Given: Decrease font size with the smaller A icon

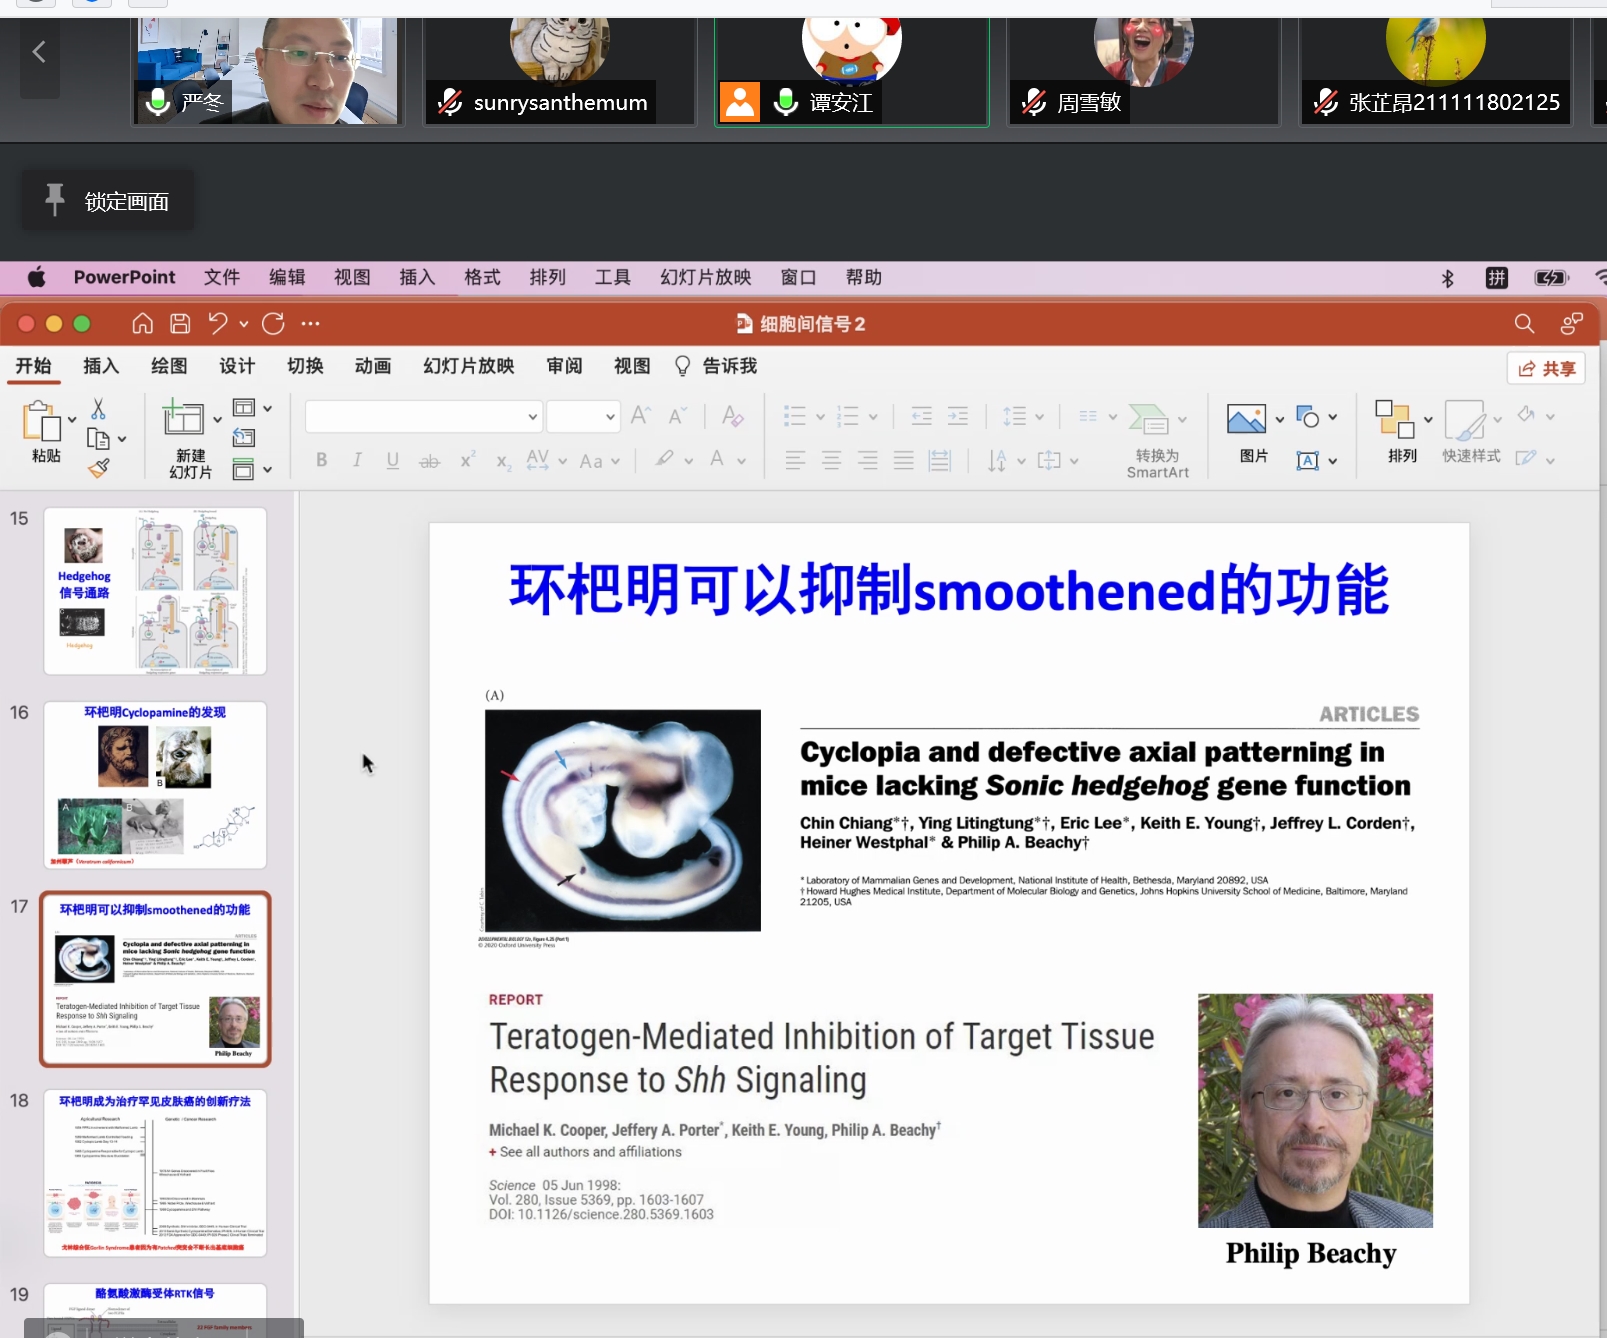Looking at the screenshot, I should coord(678,416).
